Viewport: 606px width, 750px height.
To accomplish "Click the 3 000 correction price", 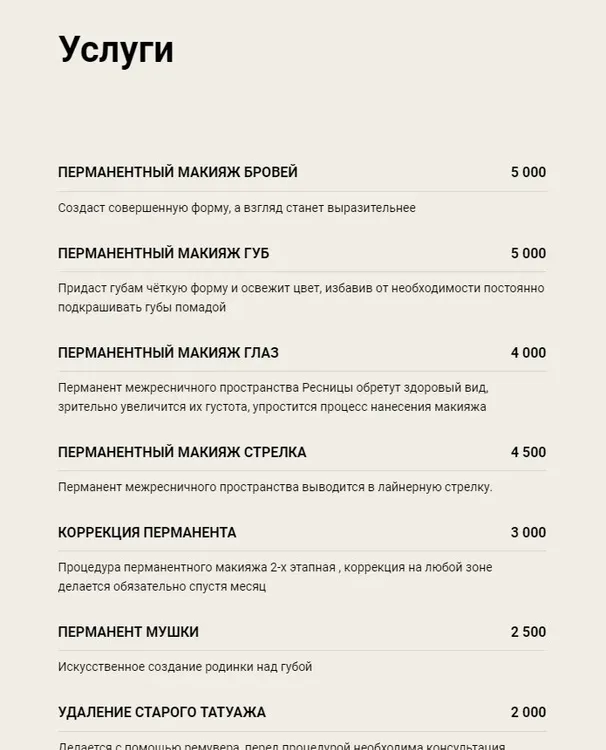I will click(528, 532).
